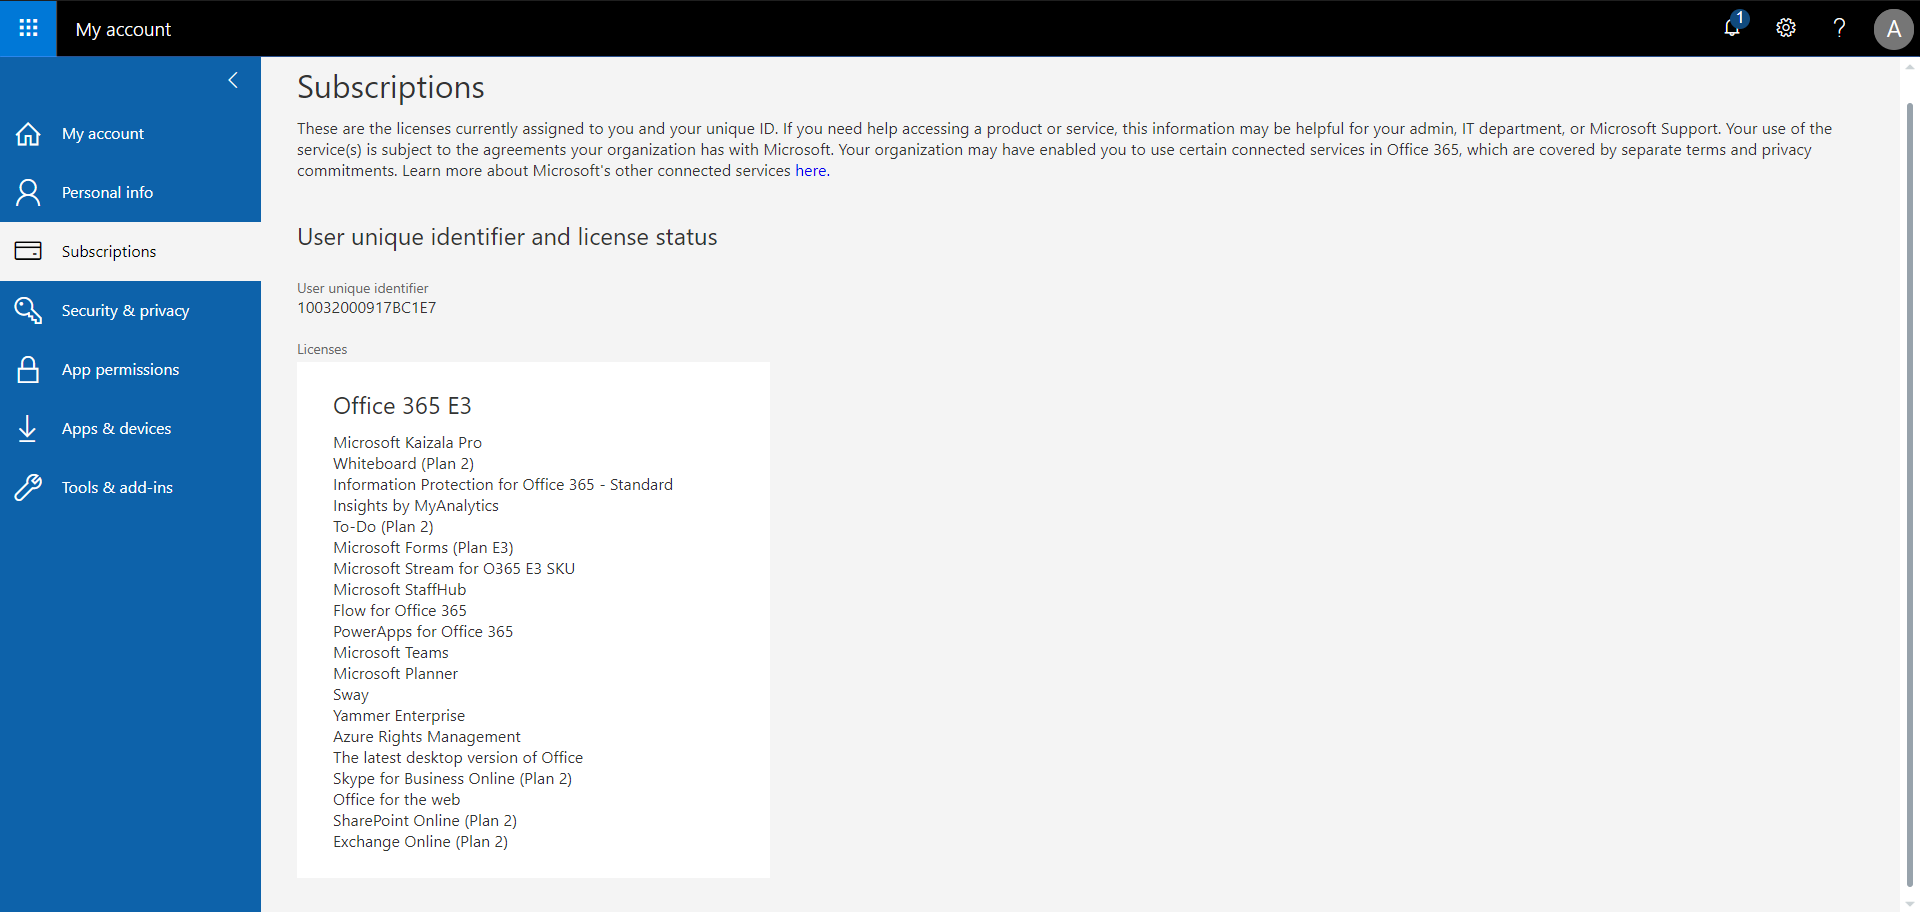Viewport: 1920px width, 912px height.
Task: Go to My account in sidebar
Action: (130, 134)
